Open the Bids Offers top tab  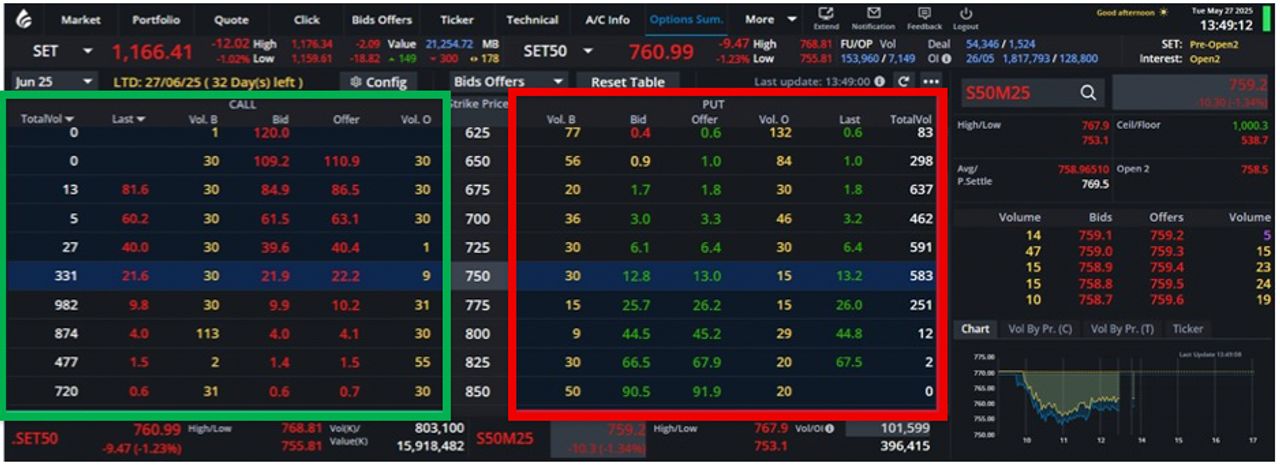pyautogui.click(x=381, y=19)
